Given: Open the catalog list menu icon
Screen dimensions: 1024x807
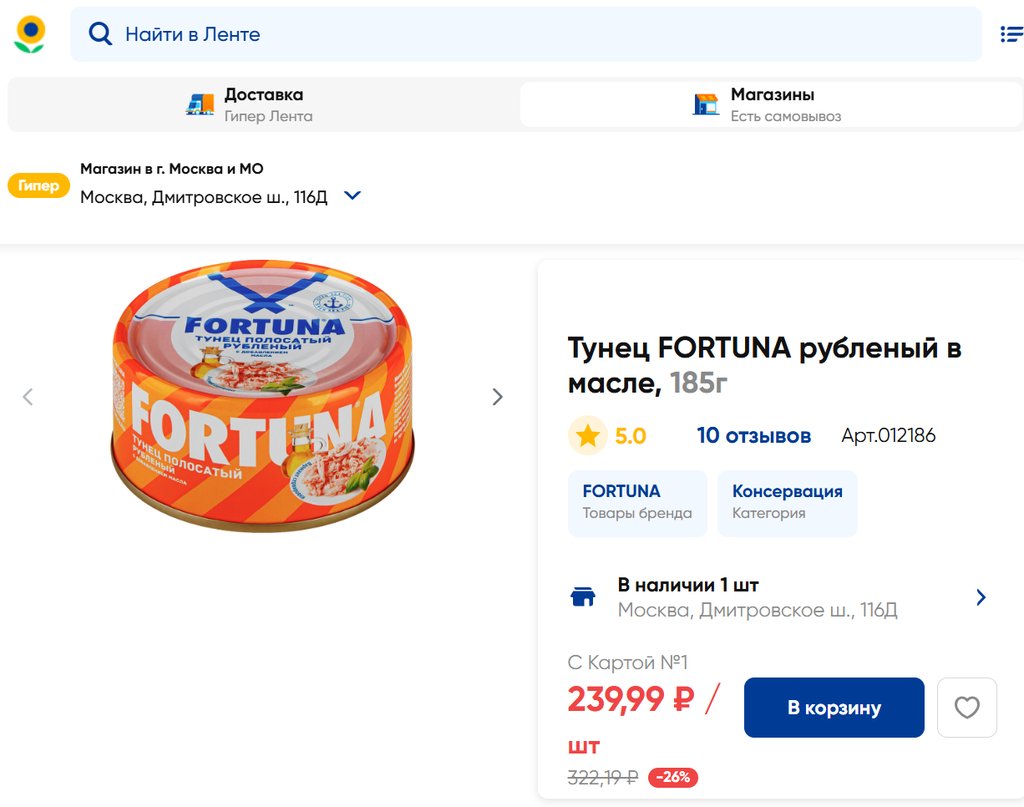Looking at the screenshot, I should (1011, 34).
